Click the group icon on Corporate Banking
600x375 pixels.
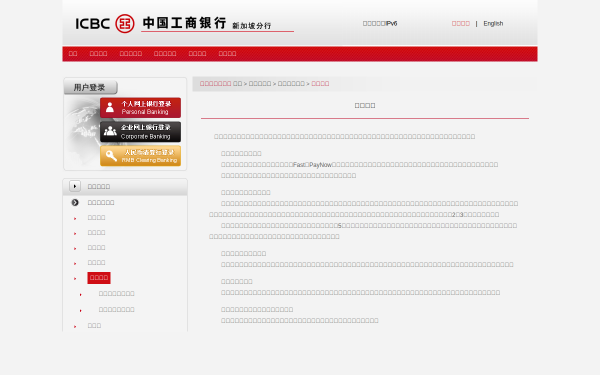[110, 131]
